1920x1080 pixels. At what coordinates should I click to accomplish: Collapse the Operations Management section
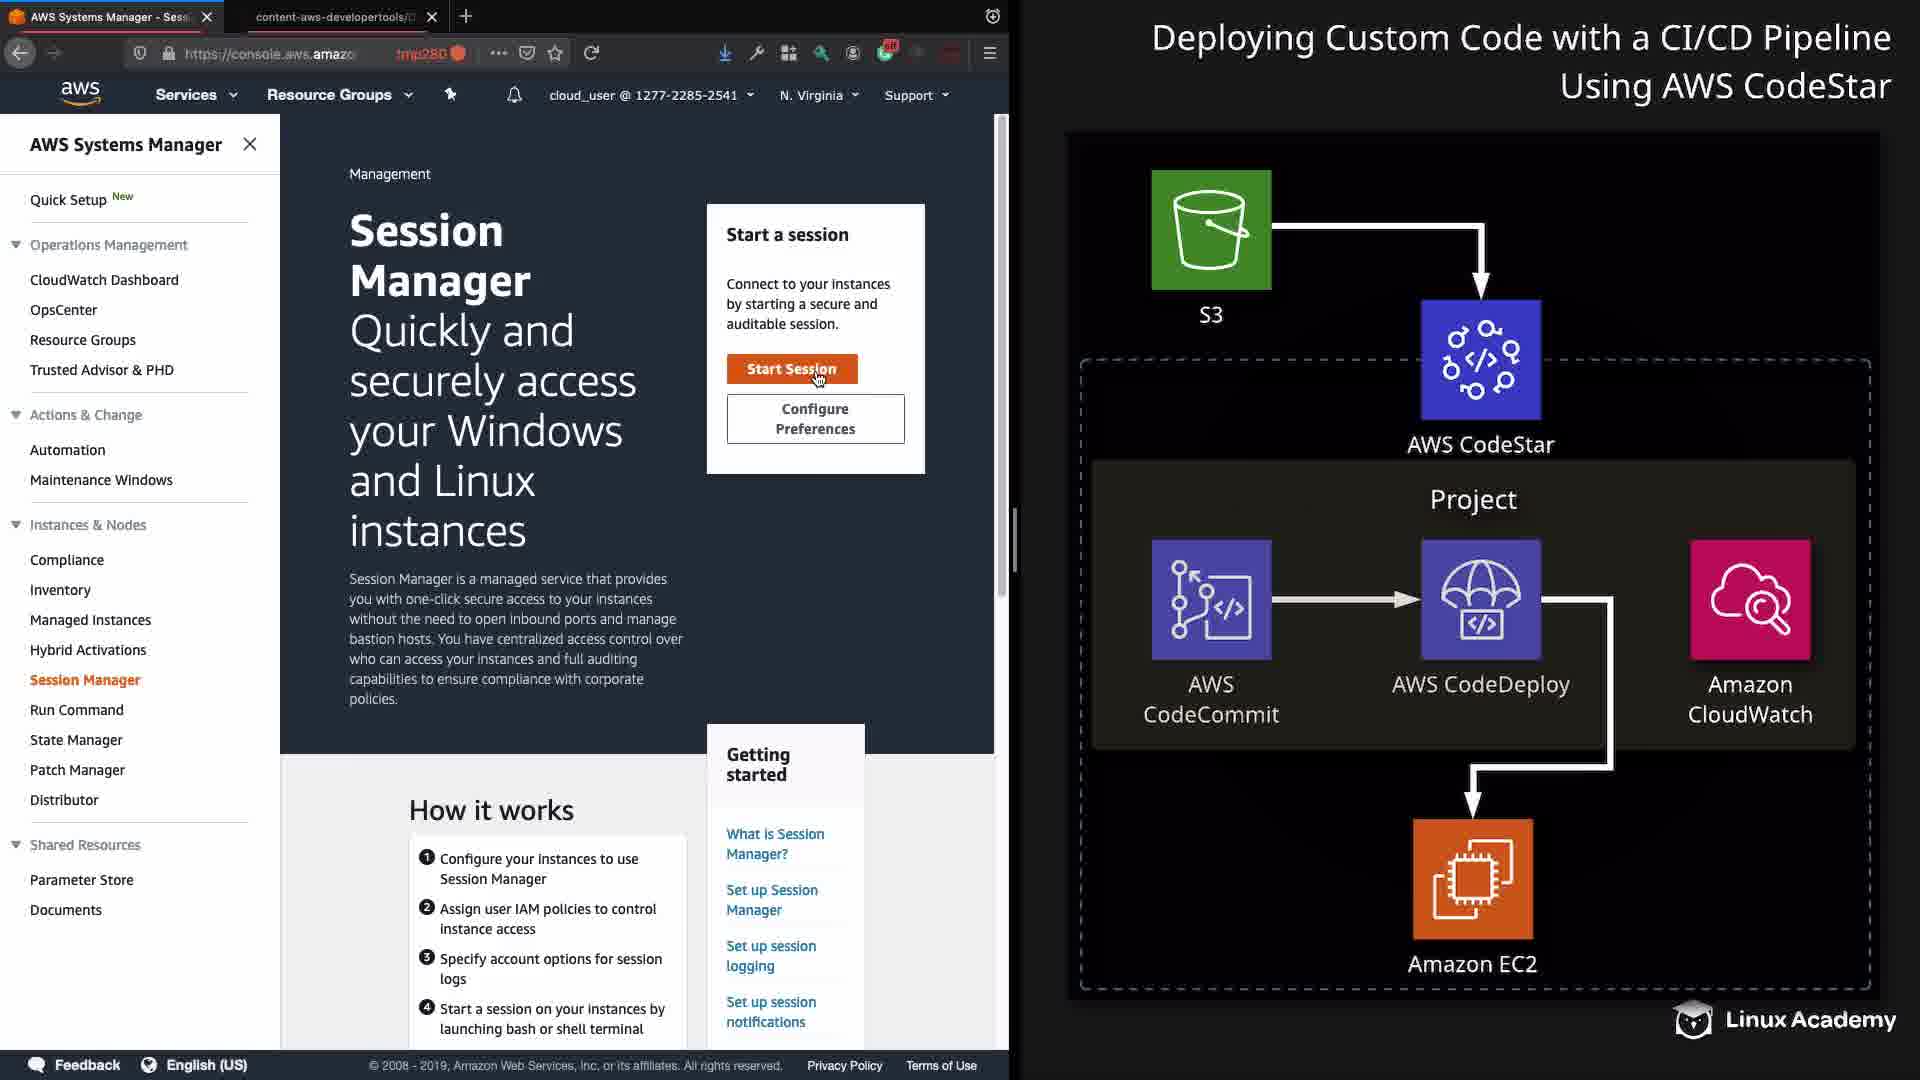tap(16, 245)
